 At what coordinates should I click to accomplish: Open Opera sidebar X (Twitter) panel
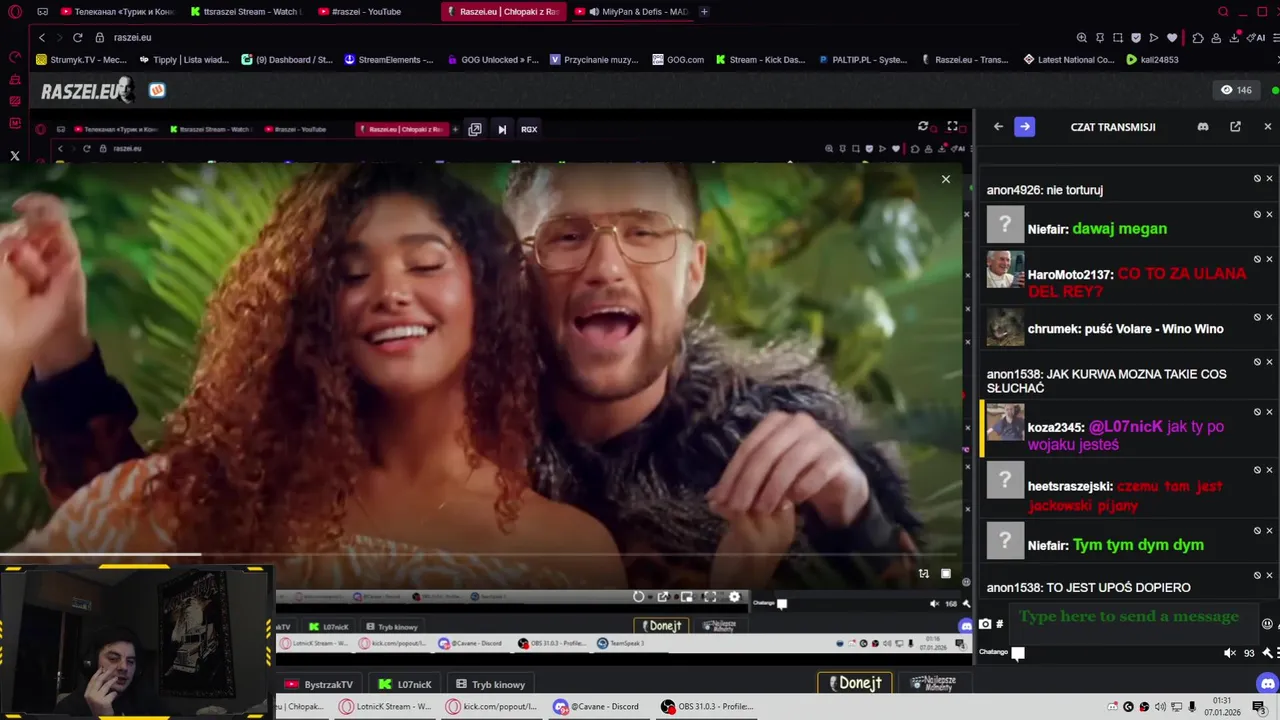pyautogui.click(x=15, y=156)
